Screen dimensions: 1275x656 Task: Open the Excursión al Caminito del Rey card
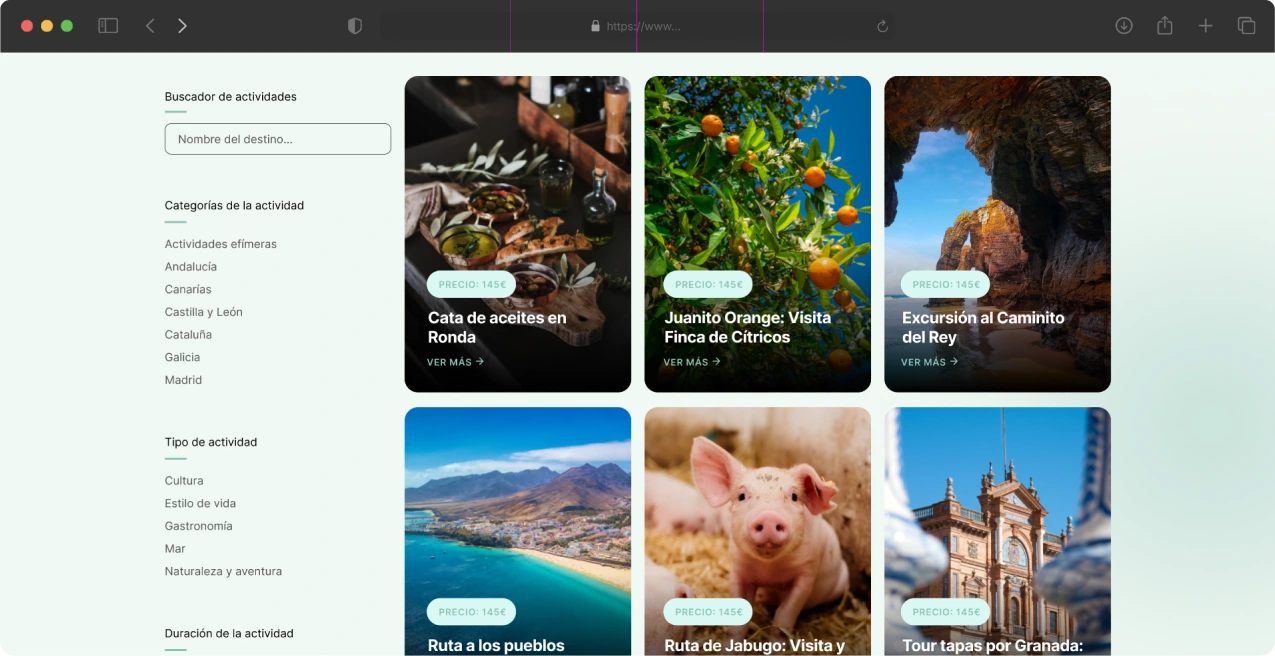pyautogui.click(x=997, y=234)
